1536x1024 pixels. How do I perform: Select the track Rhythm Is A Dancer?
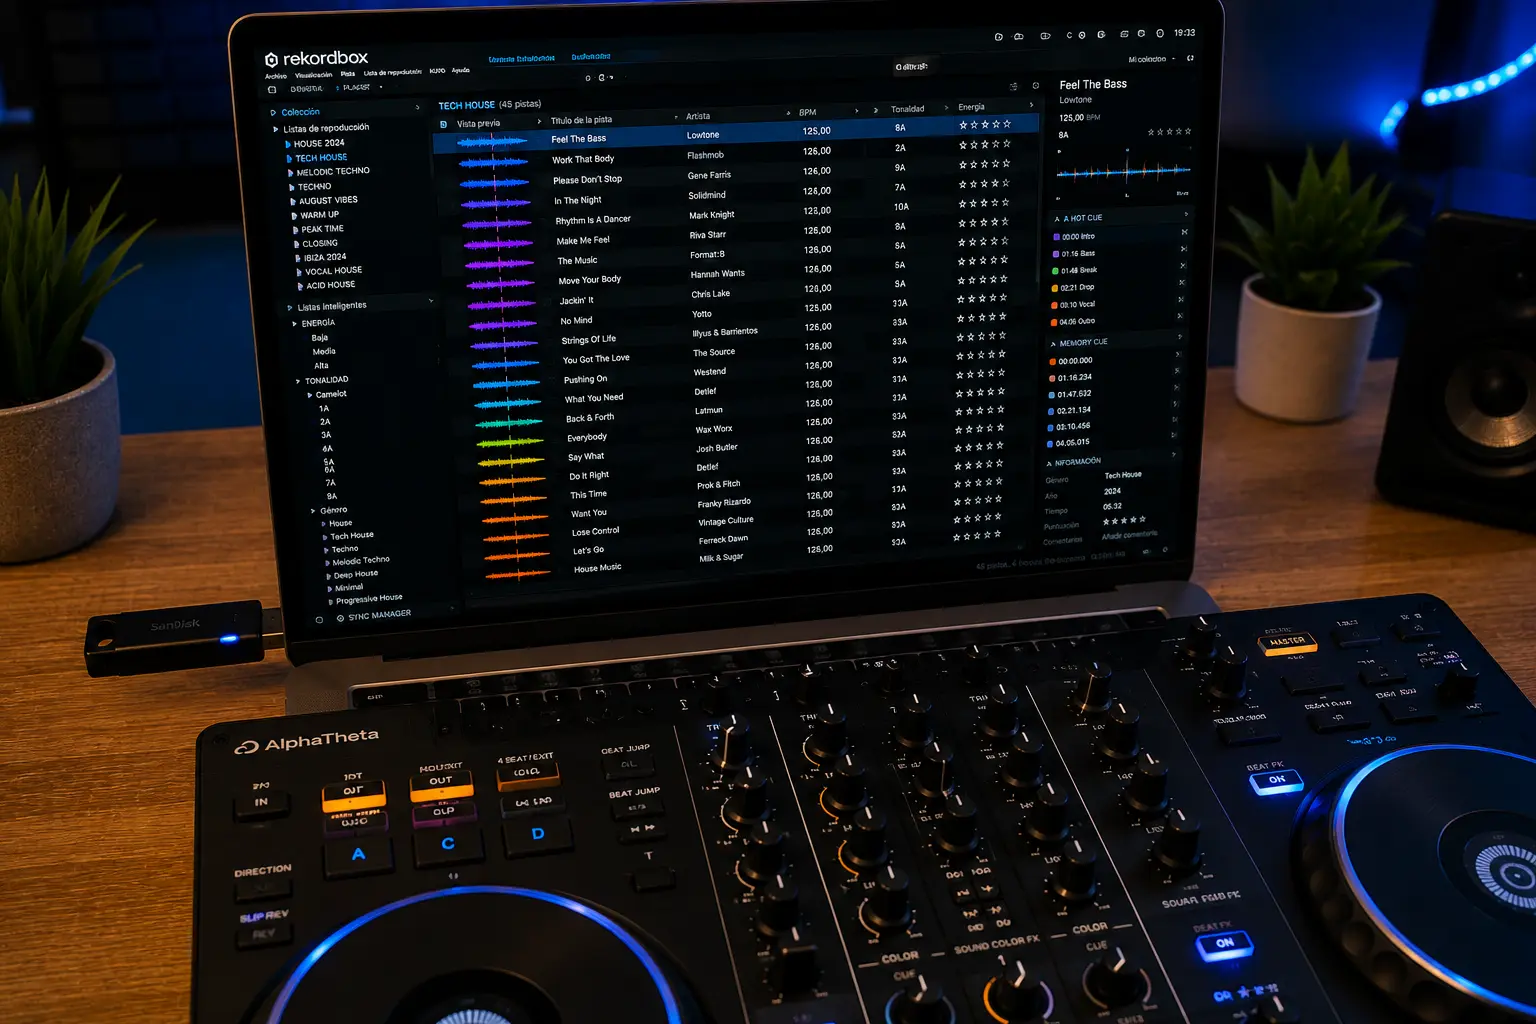tap(593, 220)
